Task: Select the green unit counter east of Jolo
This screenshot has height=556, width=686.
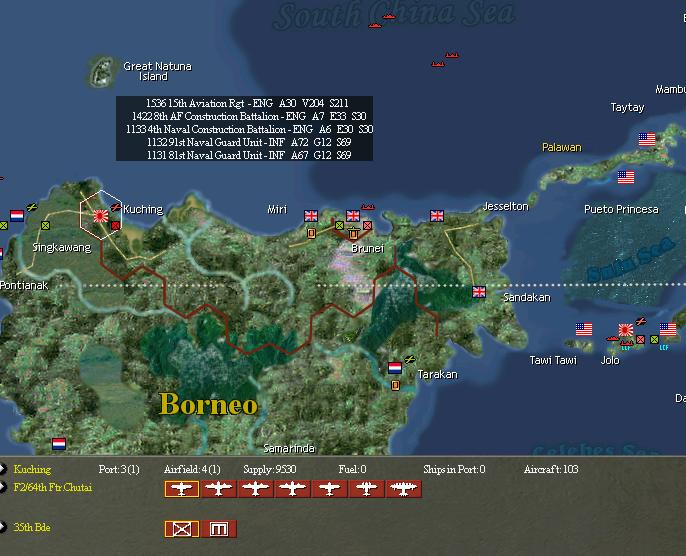Action: click(654, 339)
